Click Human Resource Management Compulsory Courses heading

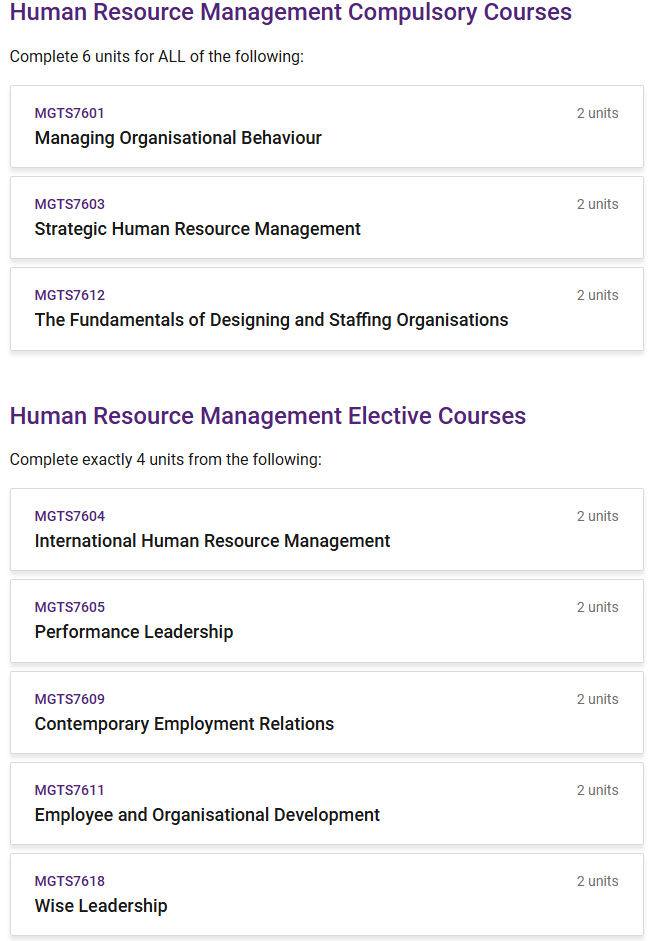(x=291, y=12)
